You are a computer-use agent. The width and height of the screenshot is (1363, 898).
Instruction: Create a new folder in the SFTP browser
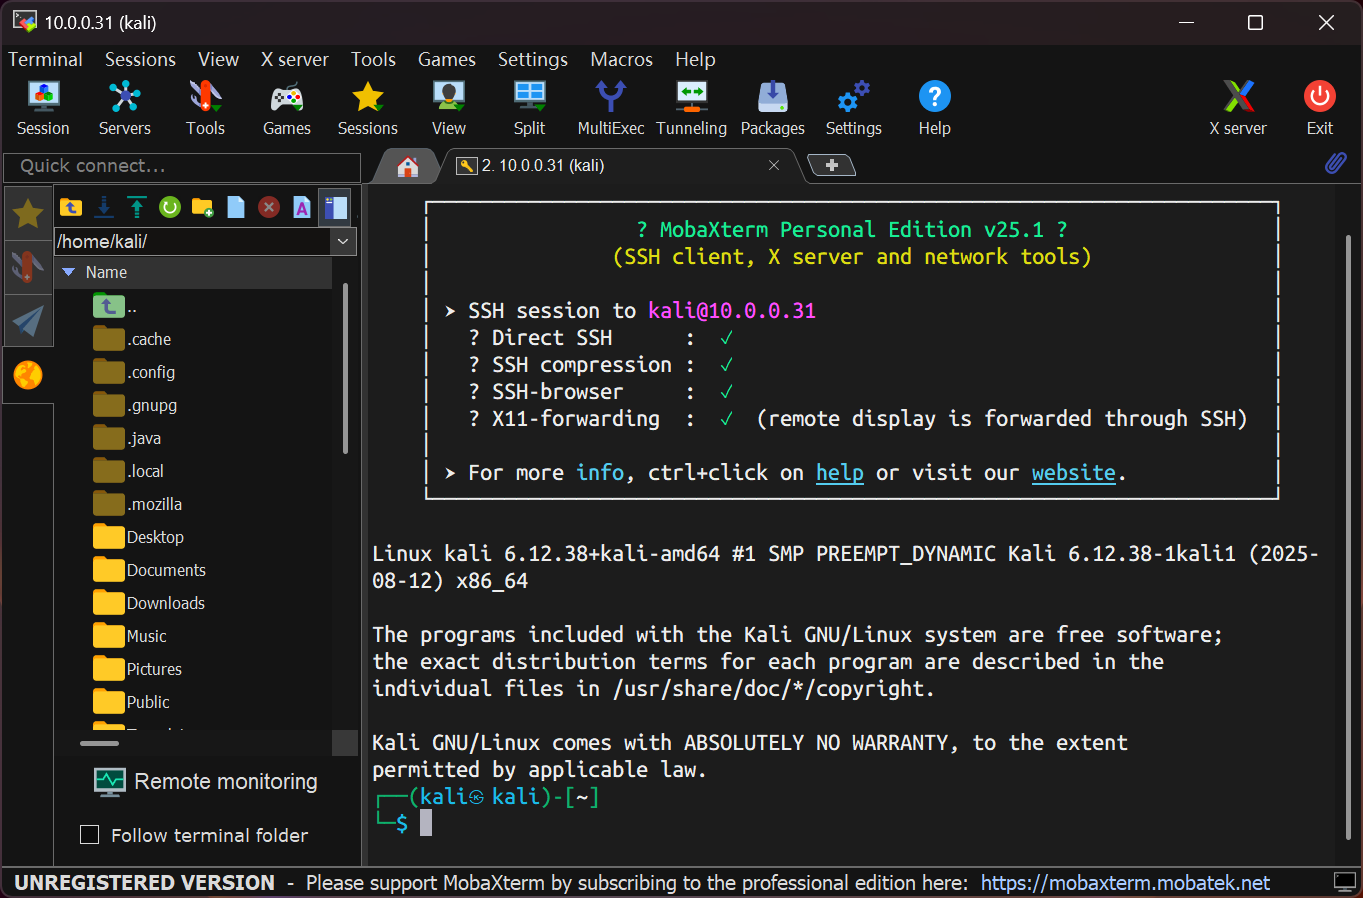point(202,207)
